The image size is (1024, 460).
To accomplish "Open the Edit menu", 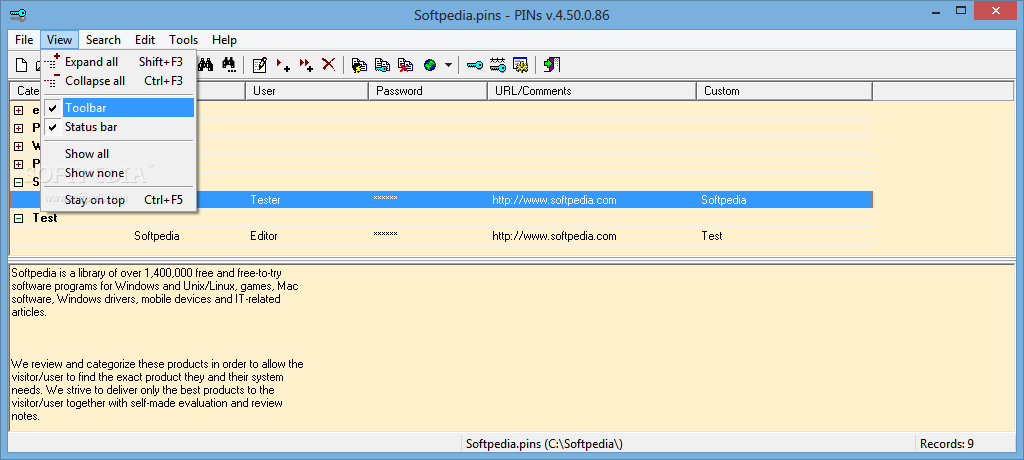I will click(x=145, y=40).
